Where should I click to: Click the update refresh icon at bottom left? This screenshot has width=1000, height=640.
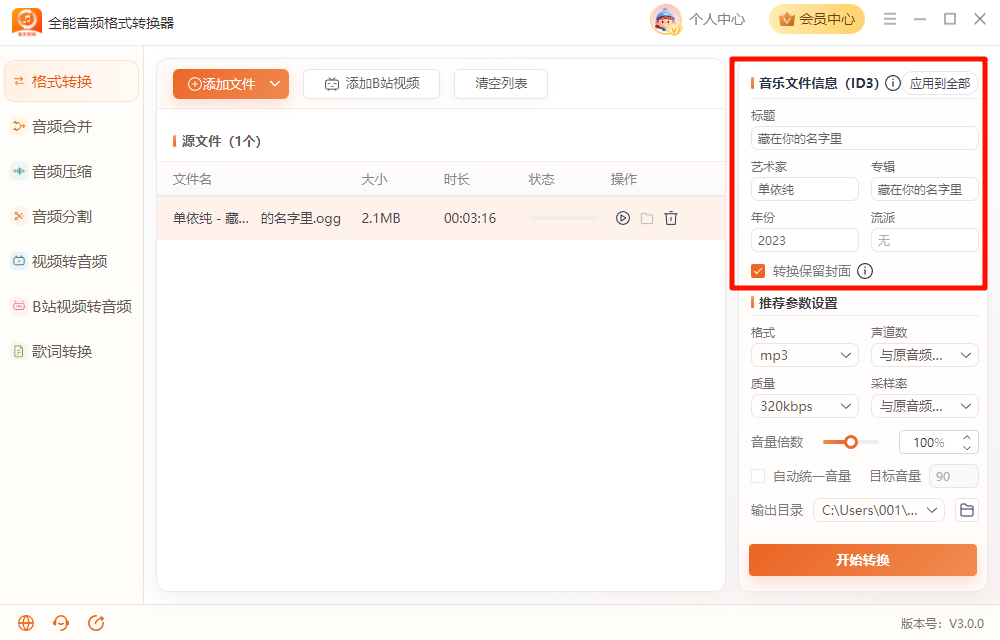point(96,623)
